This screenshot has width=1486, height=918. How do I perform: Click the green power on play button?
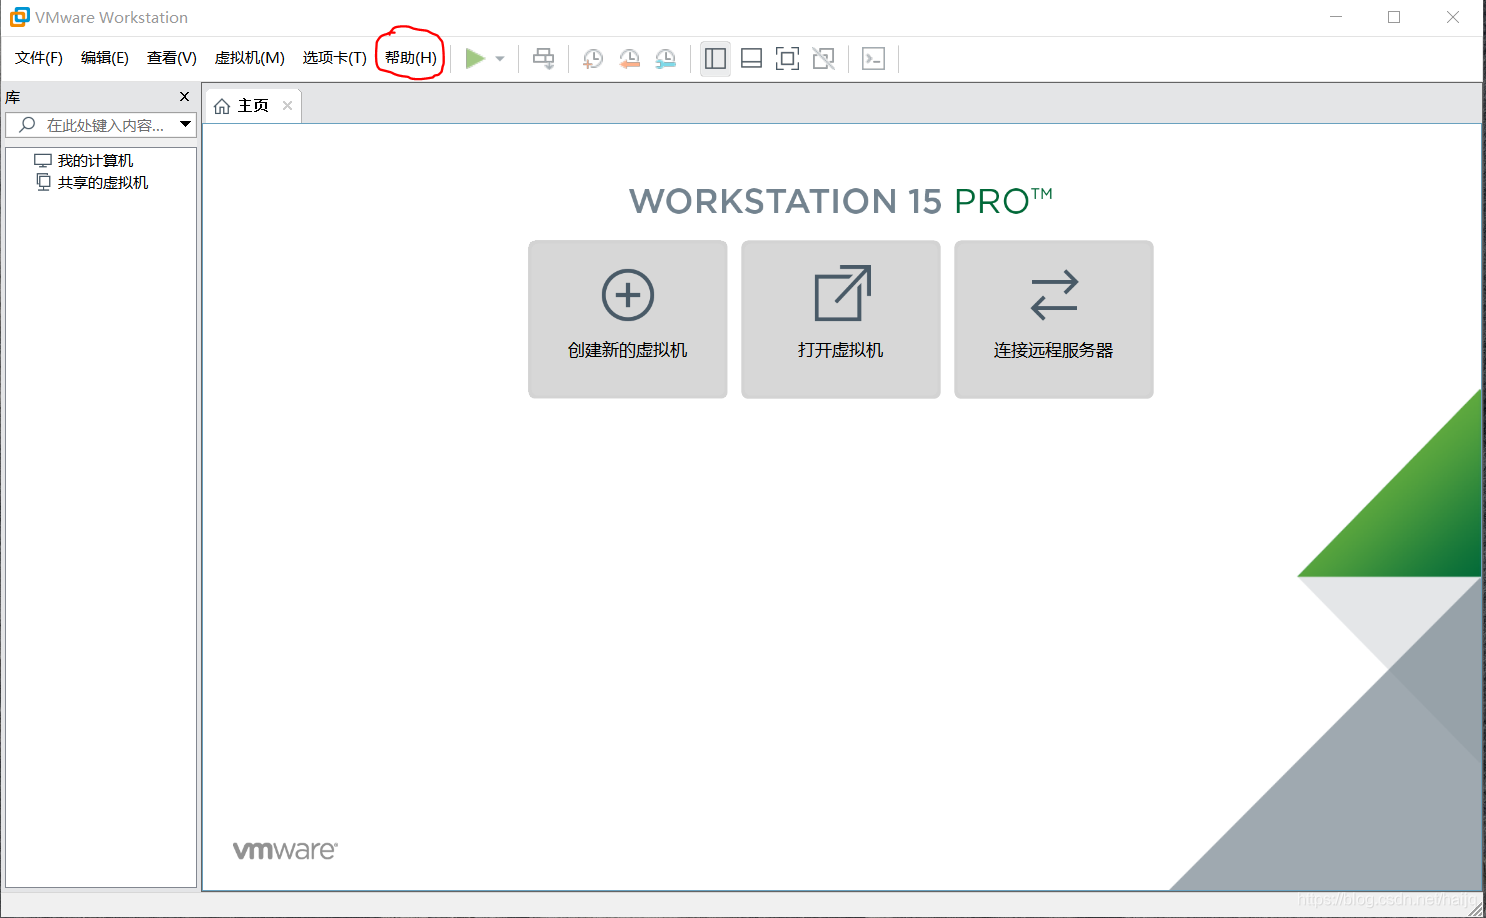(x=475, y=59)
